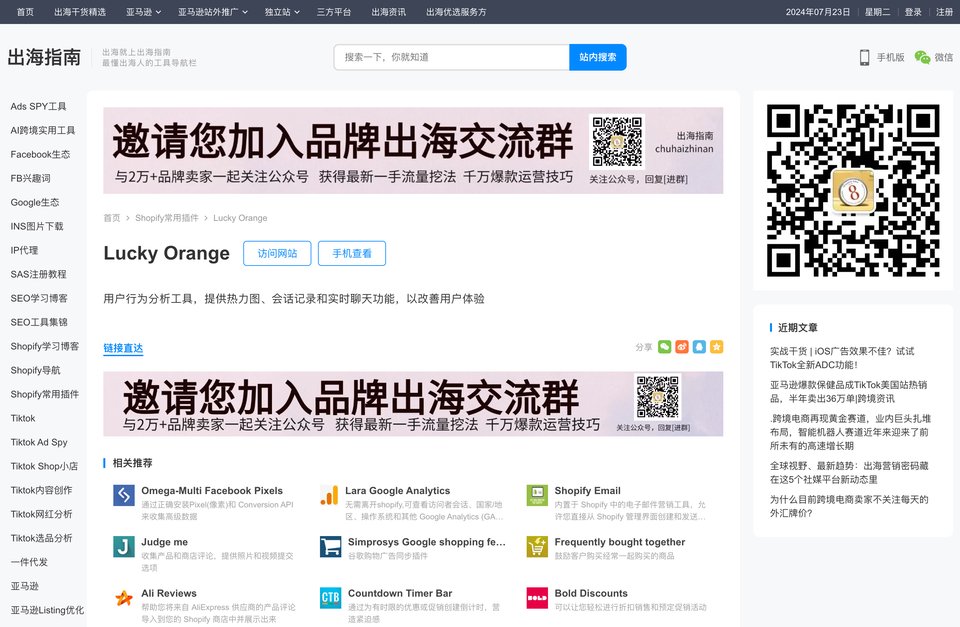Click the WeChat icon in header
This screenshot has height=627, width=960.
[922, 57]
